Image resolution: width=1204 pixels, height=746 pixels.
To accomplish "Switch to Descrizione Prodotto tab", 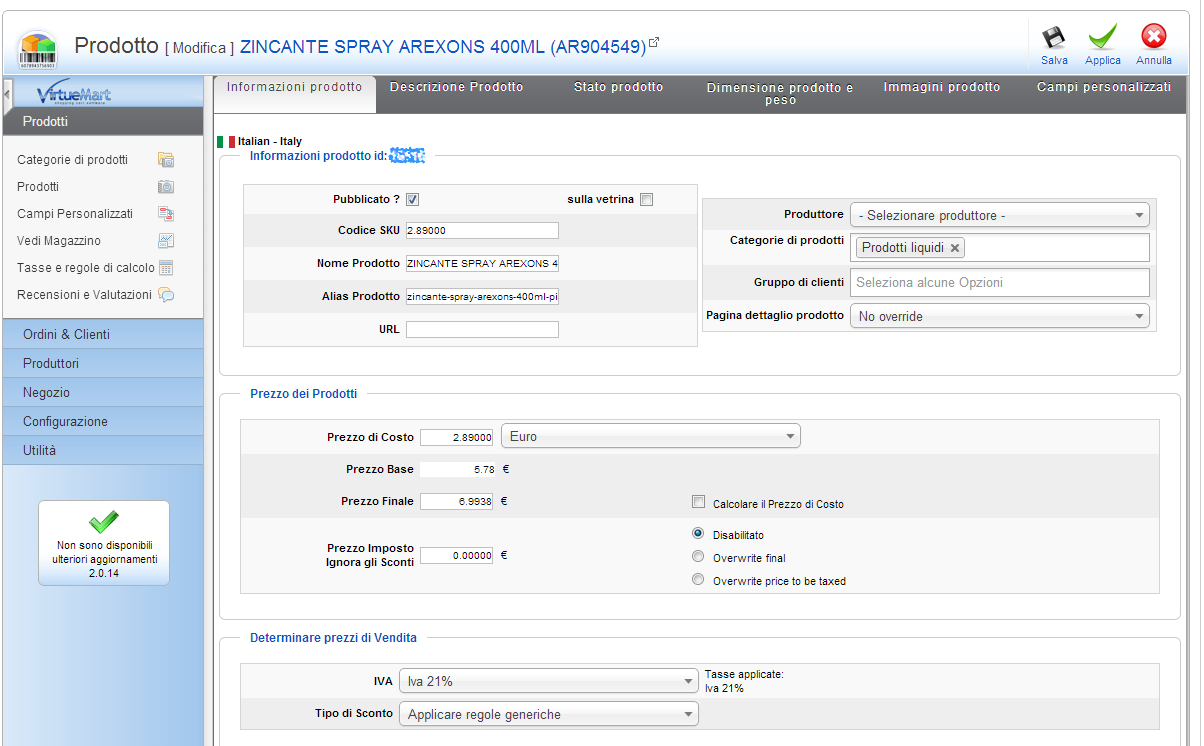I will tap(456, 88).
